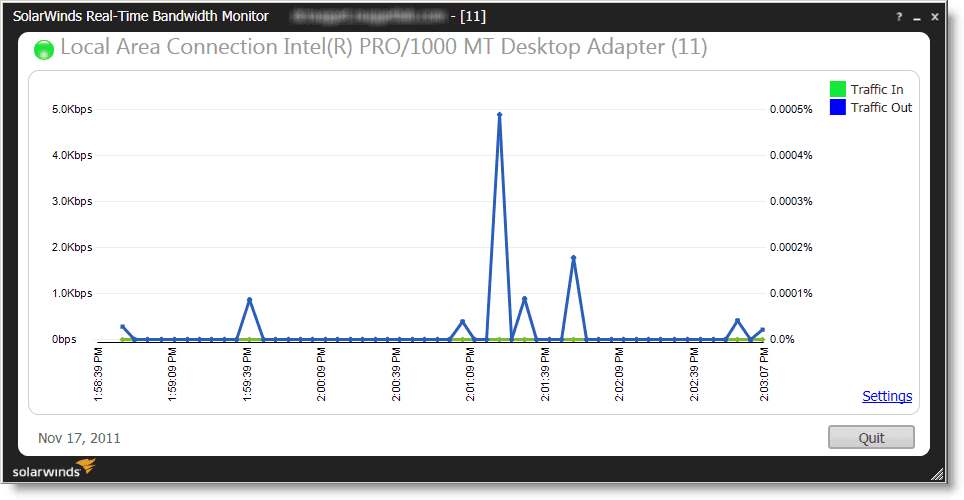Click the 0.0002% axis label
Screen dimensions: 964x500
[791, 247]
